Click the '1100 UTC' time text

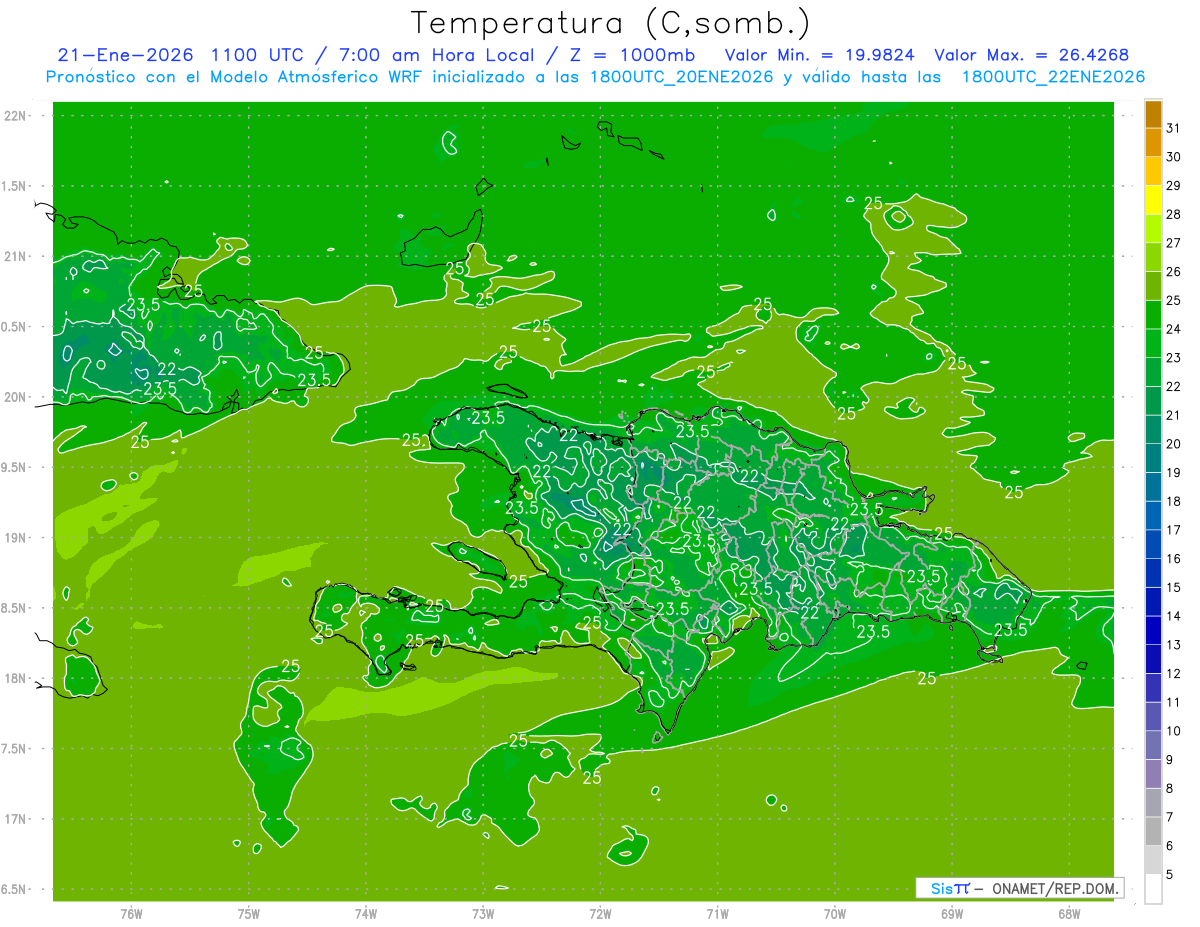pyautogui.click(x=257, y=56)
